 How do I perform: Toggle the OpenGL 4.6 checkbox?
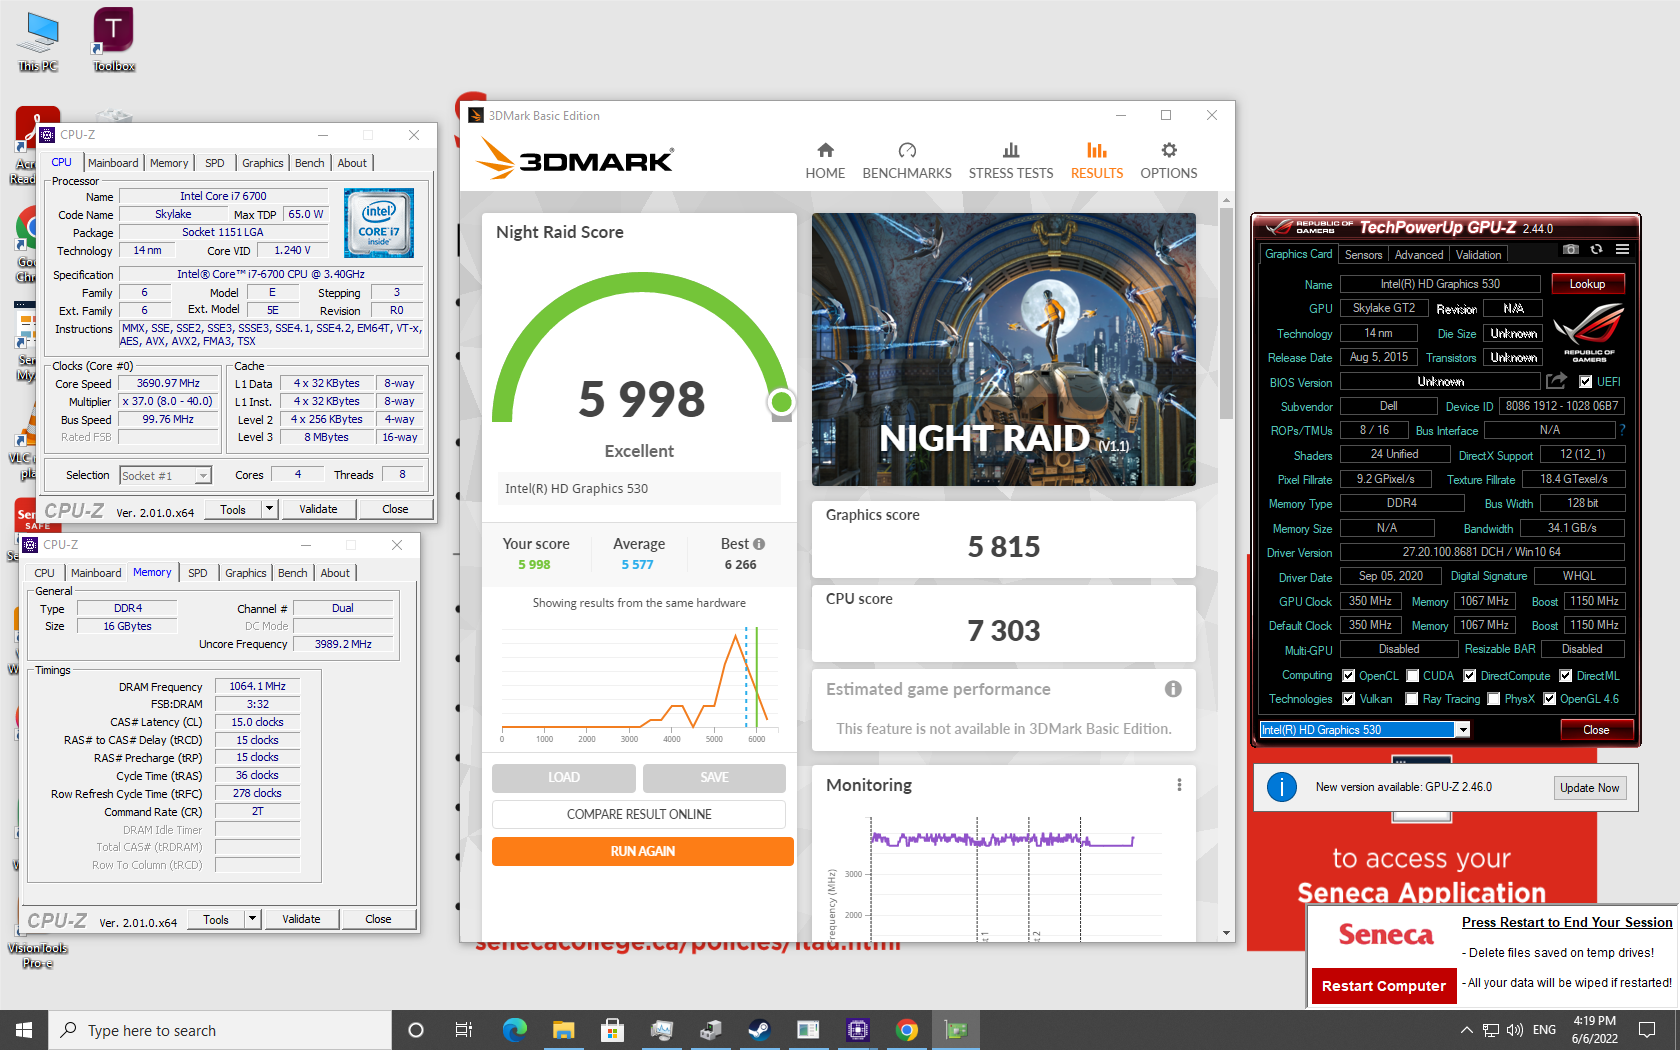pos(1550,699)
